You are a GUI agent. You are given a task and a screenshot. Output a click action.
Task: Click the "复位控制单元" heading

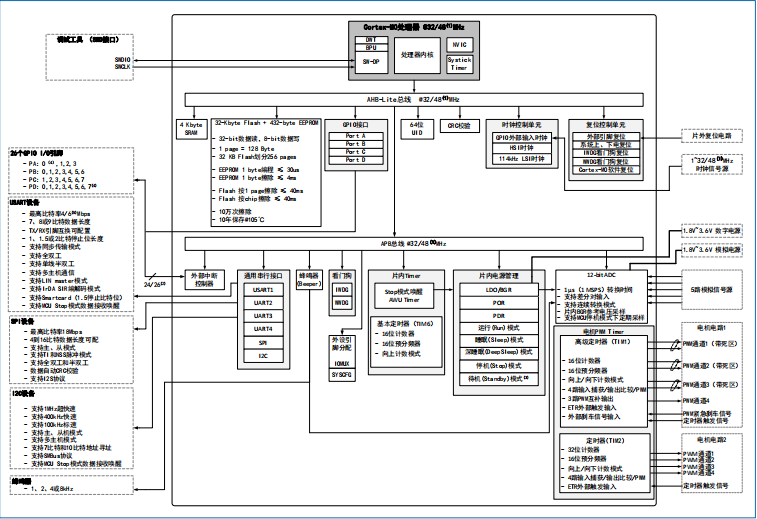[605, 125]
